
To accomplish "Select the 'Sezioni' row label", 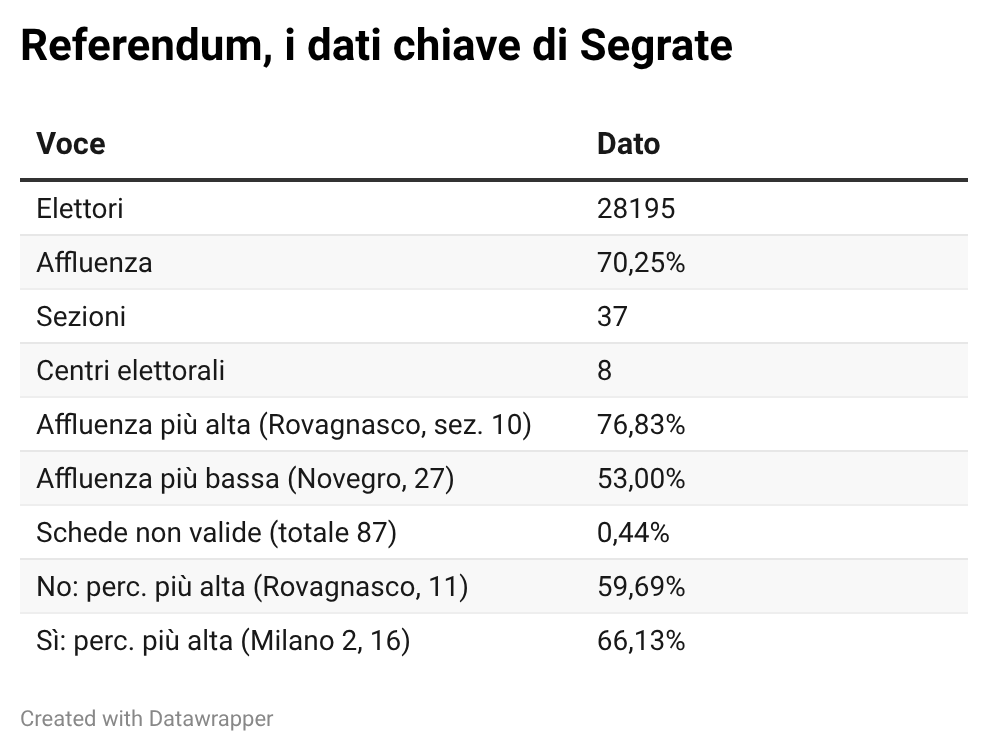I will click(x=81, y=316).
